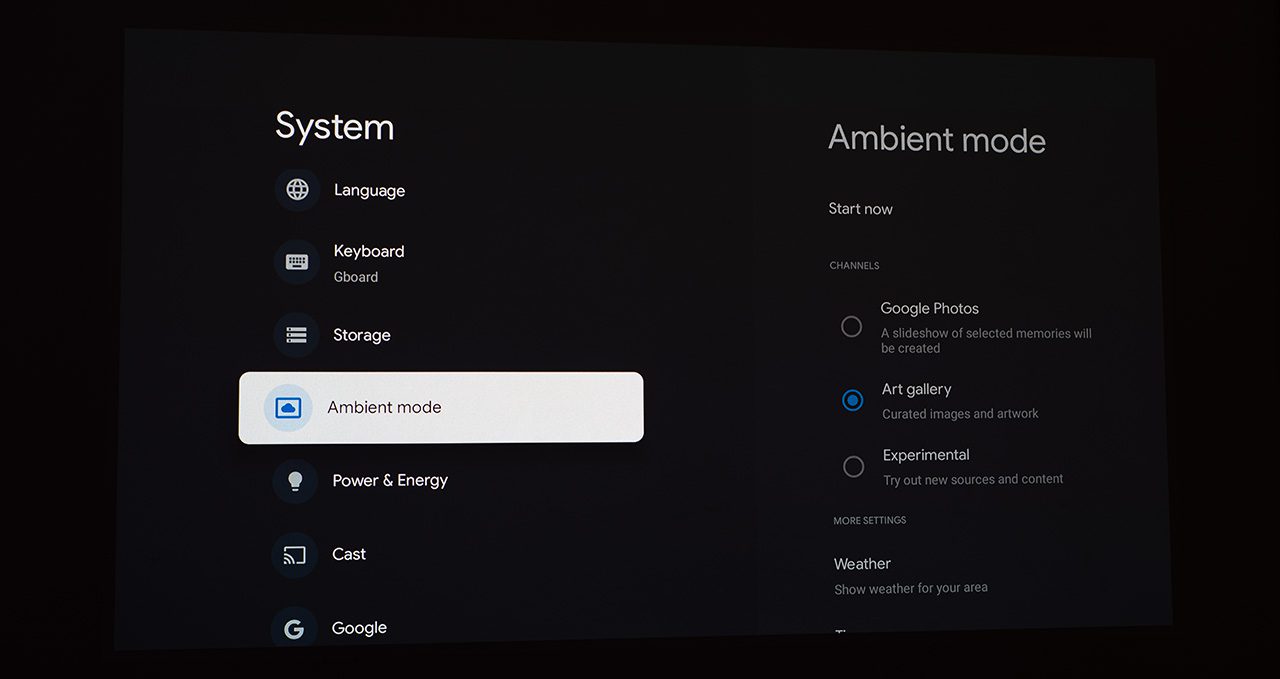Click the Ambient mode picture icon
Screen dimensions: 1280x679
pyautogui.click(x=288, y=408)
